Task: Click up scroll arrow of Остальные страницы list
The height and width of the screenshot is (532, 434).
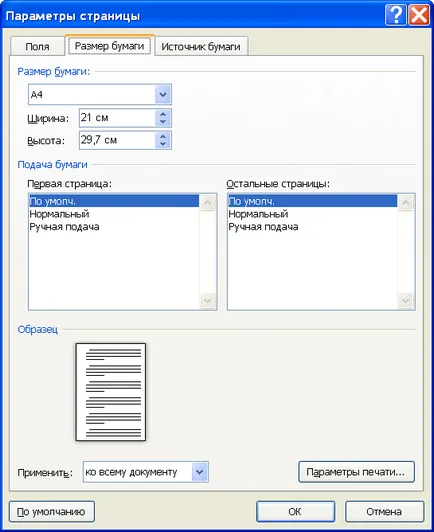Action: pyautogui.click(x=405, y=203)
